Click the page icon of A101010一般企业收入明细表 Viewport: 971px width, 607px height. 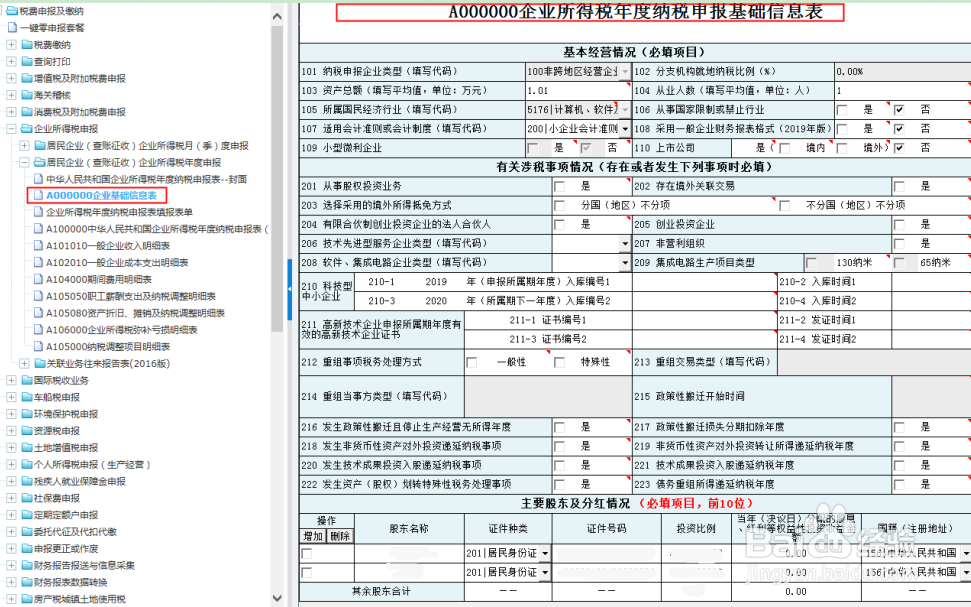(38, 245)
